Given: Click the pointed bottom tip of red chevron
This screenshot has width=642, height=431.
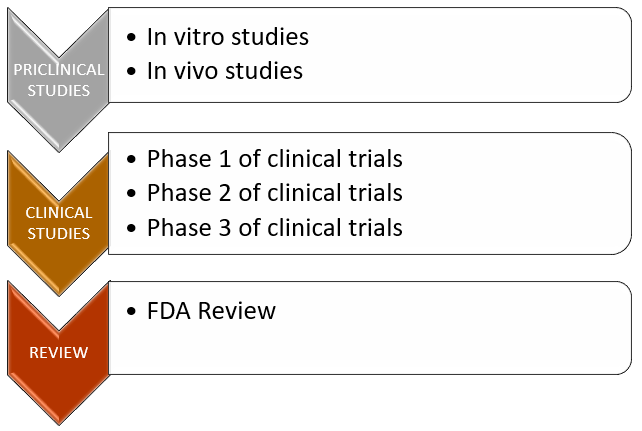Looking at the screenshot, I should tap(58, 419).
